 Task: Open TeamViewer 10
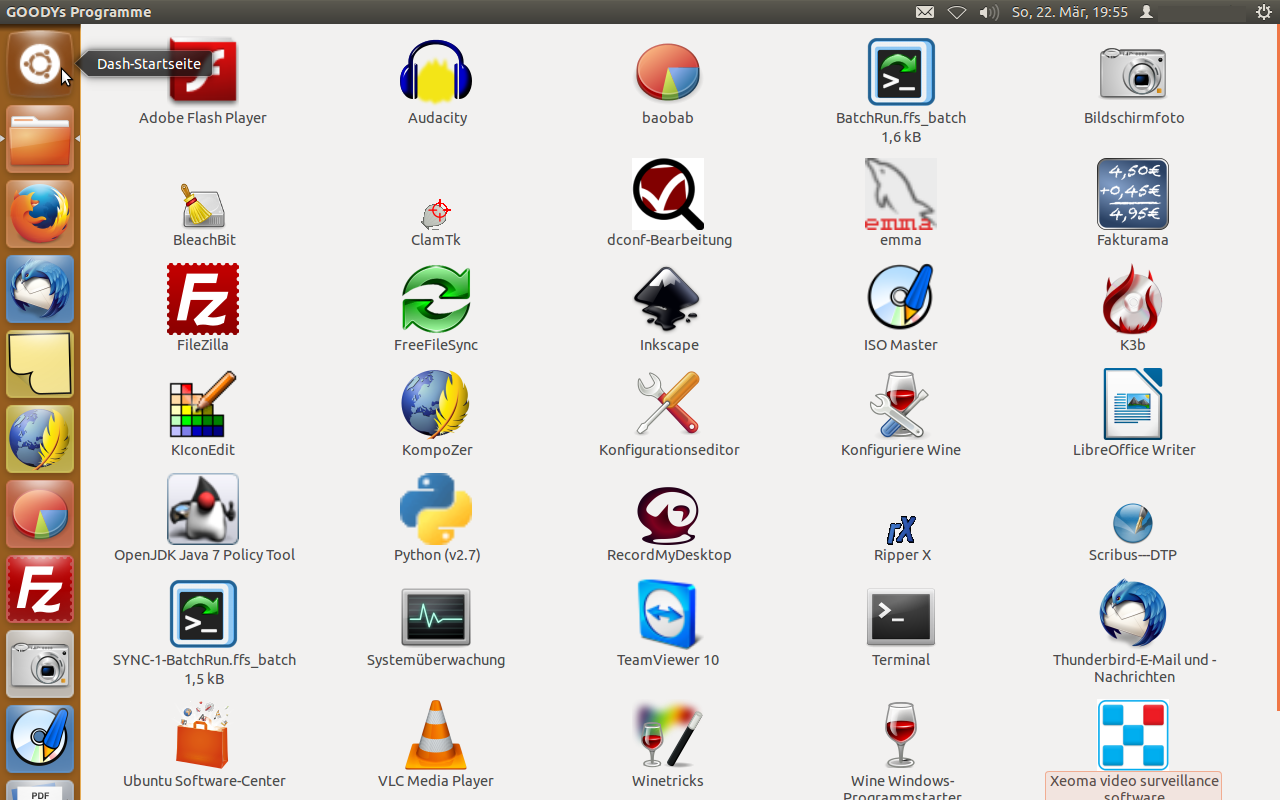click(668, 615)
